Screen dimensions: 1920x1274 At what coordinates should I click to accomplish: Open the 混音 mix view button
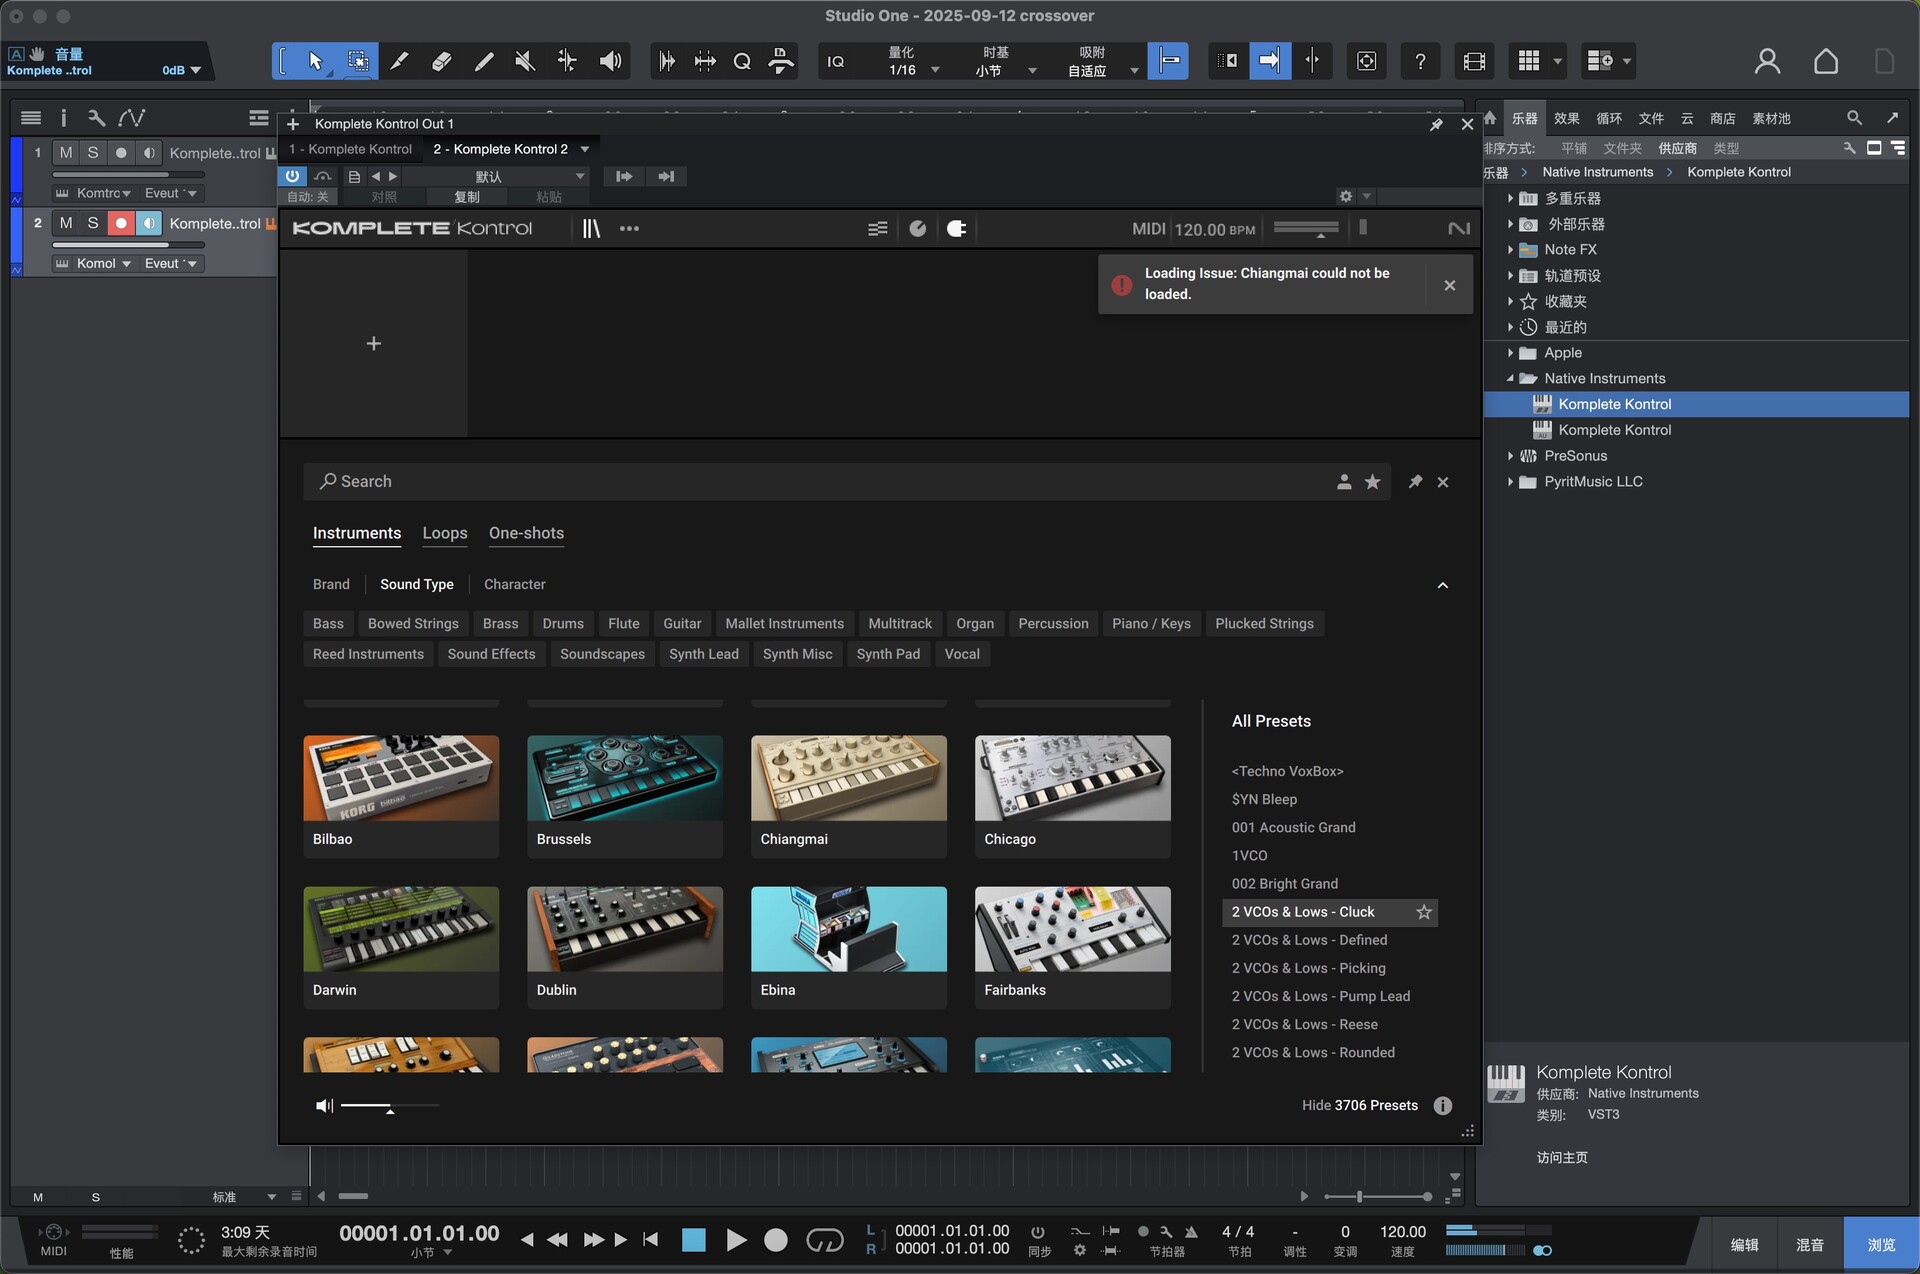tap(1810, 1245)
